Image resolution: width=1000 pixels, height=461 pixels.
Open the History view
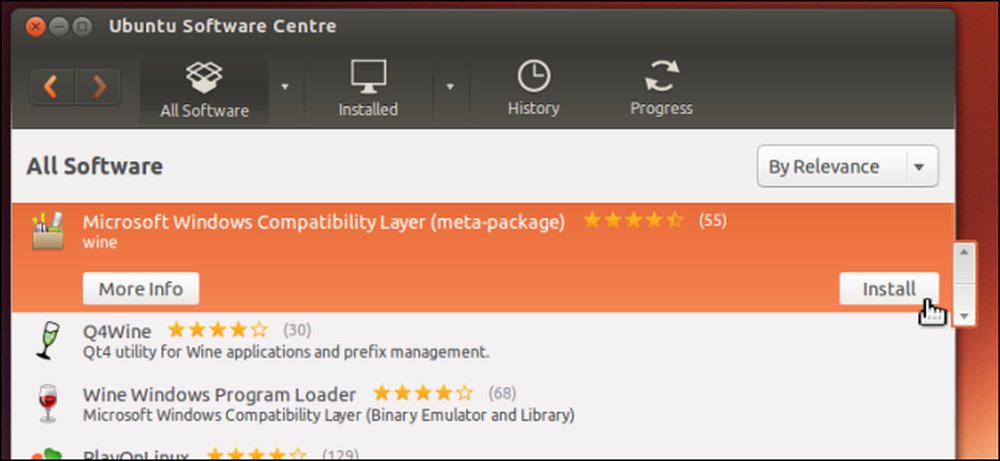coord(533,89)
